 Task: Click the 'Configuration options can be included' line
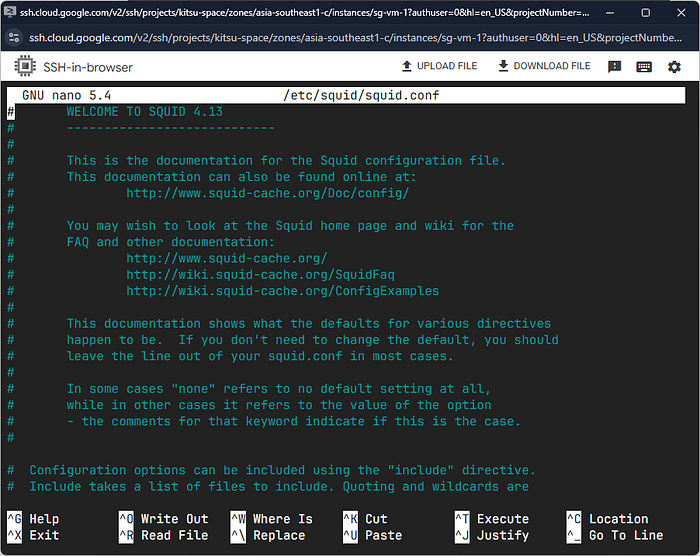click(x=282, y=470)
